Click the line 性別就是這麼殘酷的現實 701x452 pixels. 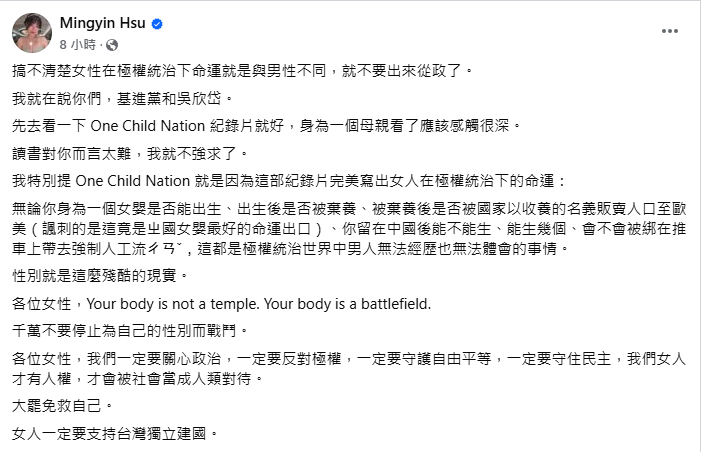tap(100, 276)
